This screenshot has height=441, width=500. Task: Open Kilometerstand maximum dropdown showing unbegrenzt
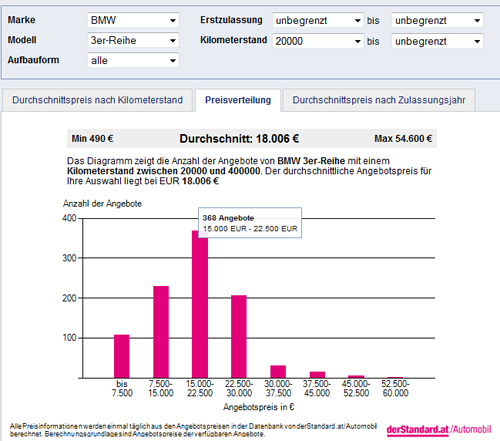click(x=437, y=41)
